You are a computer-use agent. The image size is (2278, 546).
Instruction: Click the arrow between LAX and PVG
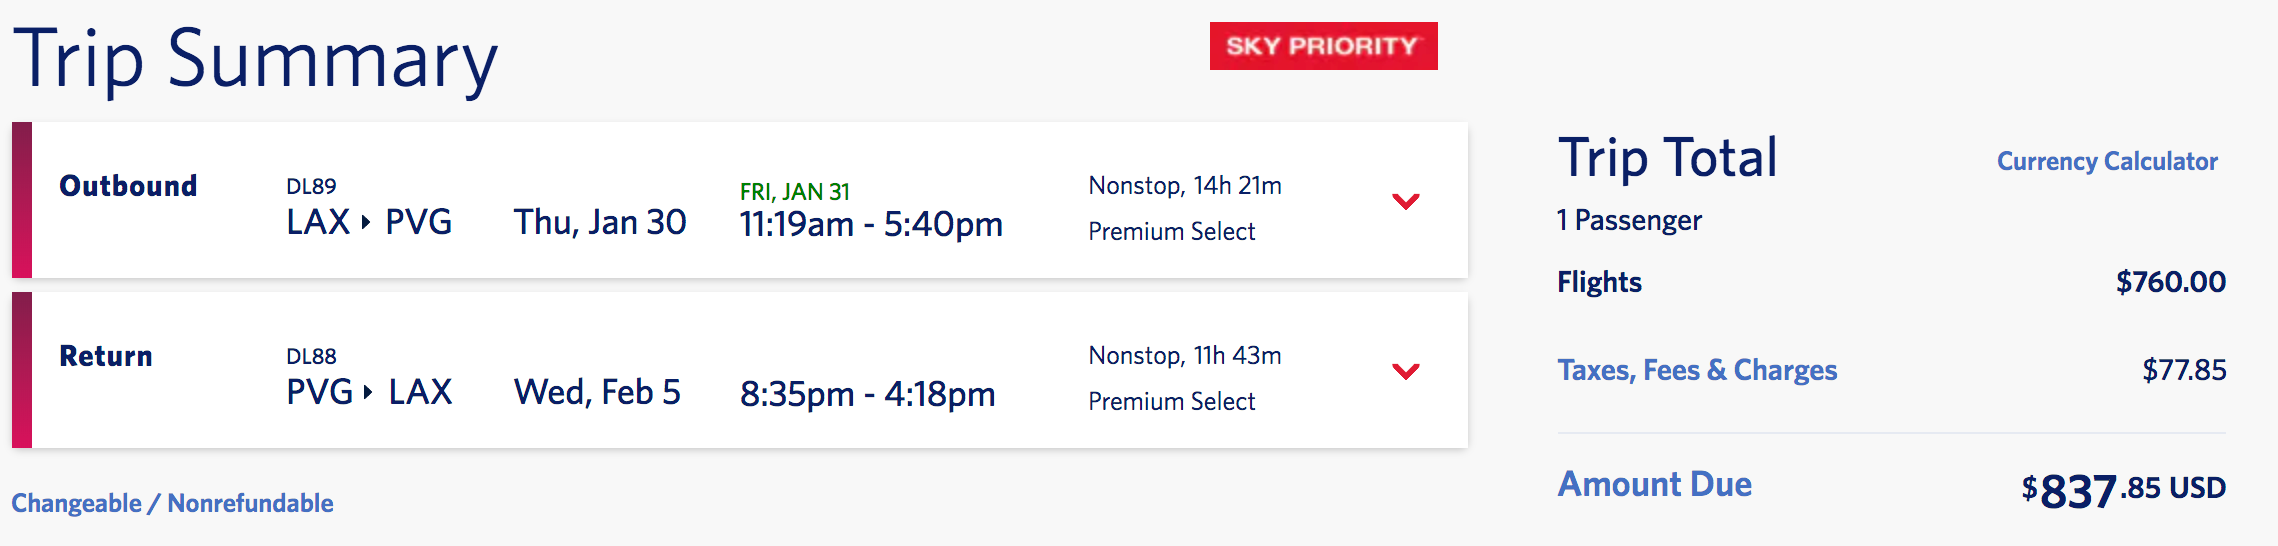(366, 222)
